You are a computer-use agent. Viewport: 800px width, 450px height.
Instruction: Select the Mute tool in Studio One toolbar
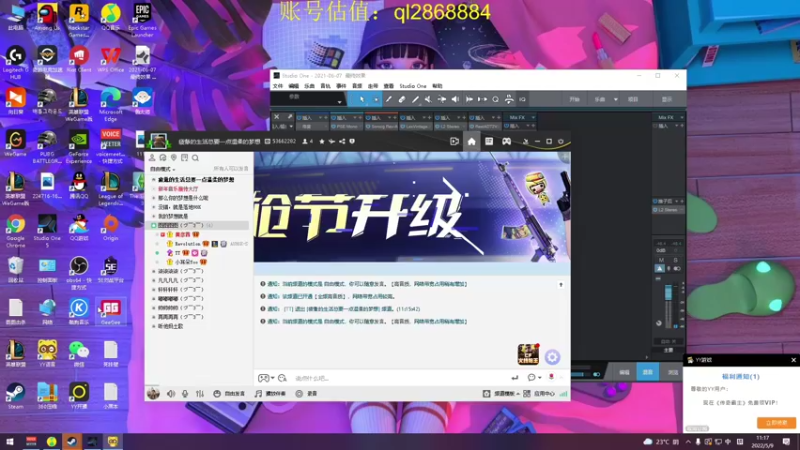pyautogui.click(x=429, y=99)
